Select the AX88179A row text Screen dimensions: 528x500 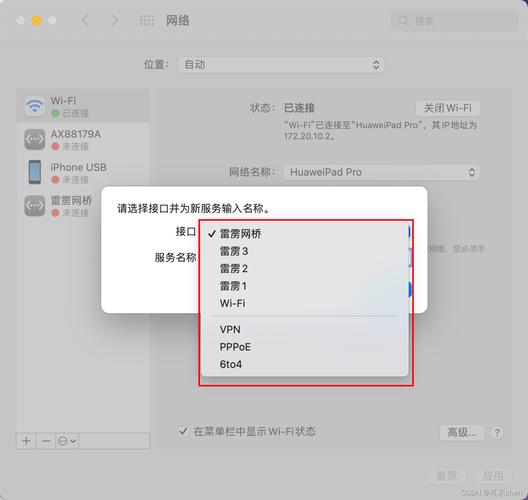tap(75, 134)
